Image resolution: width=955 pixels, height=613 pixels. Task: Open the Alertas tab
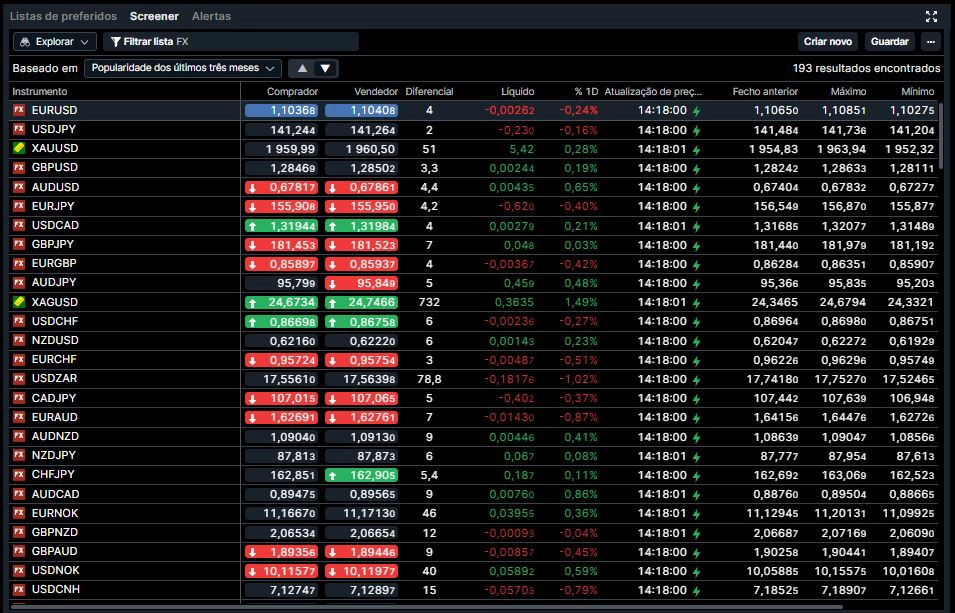click(x=211, y=16)
